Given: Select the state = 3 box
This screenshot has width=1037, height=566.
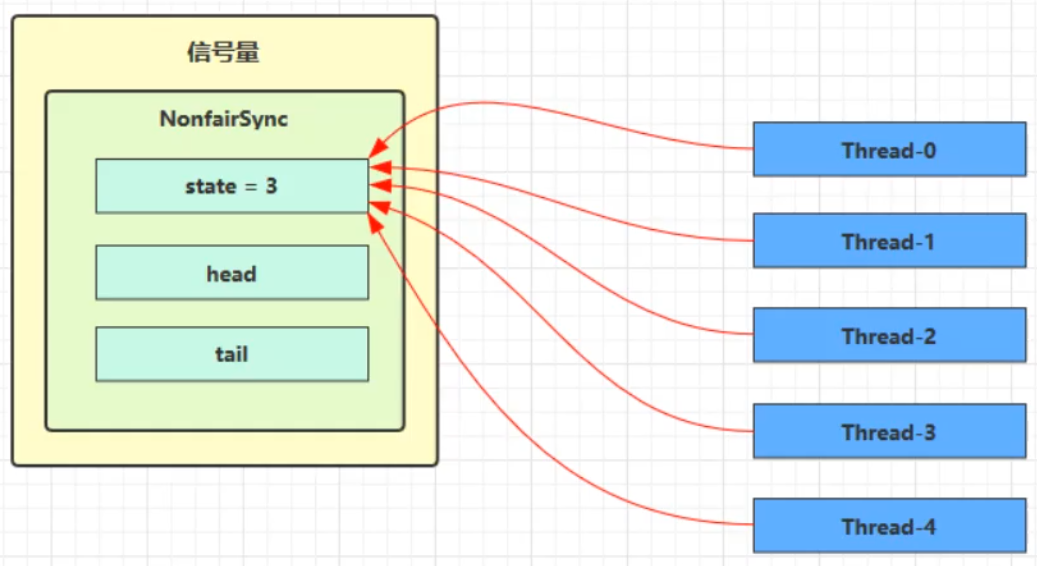Looking at the screenshot, I should 231,186.
